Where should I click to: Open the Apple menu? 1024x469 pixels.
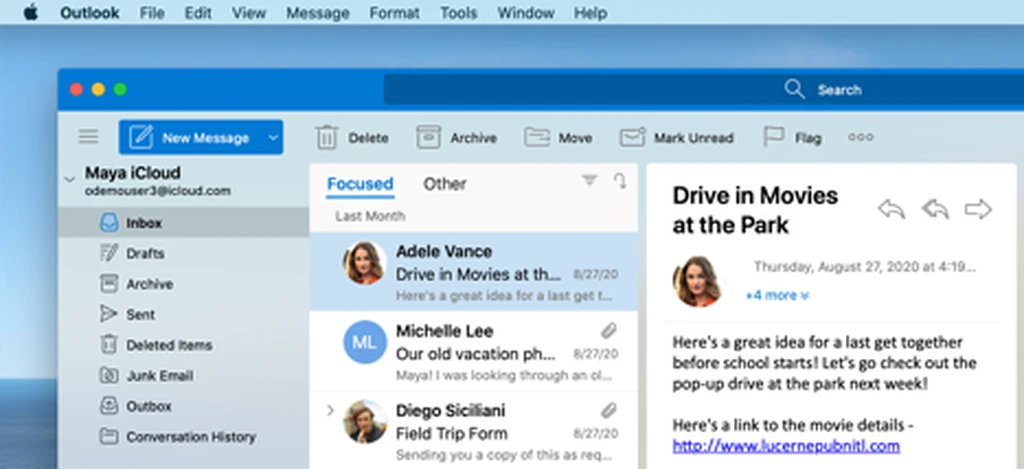31,12
